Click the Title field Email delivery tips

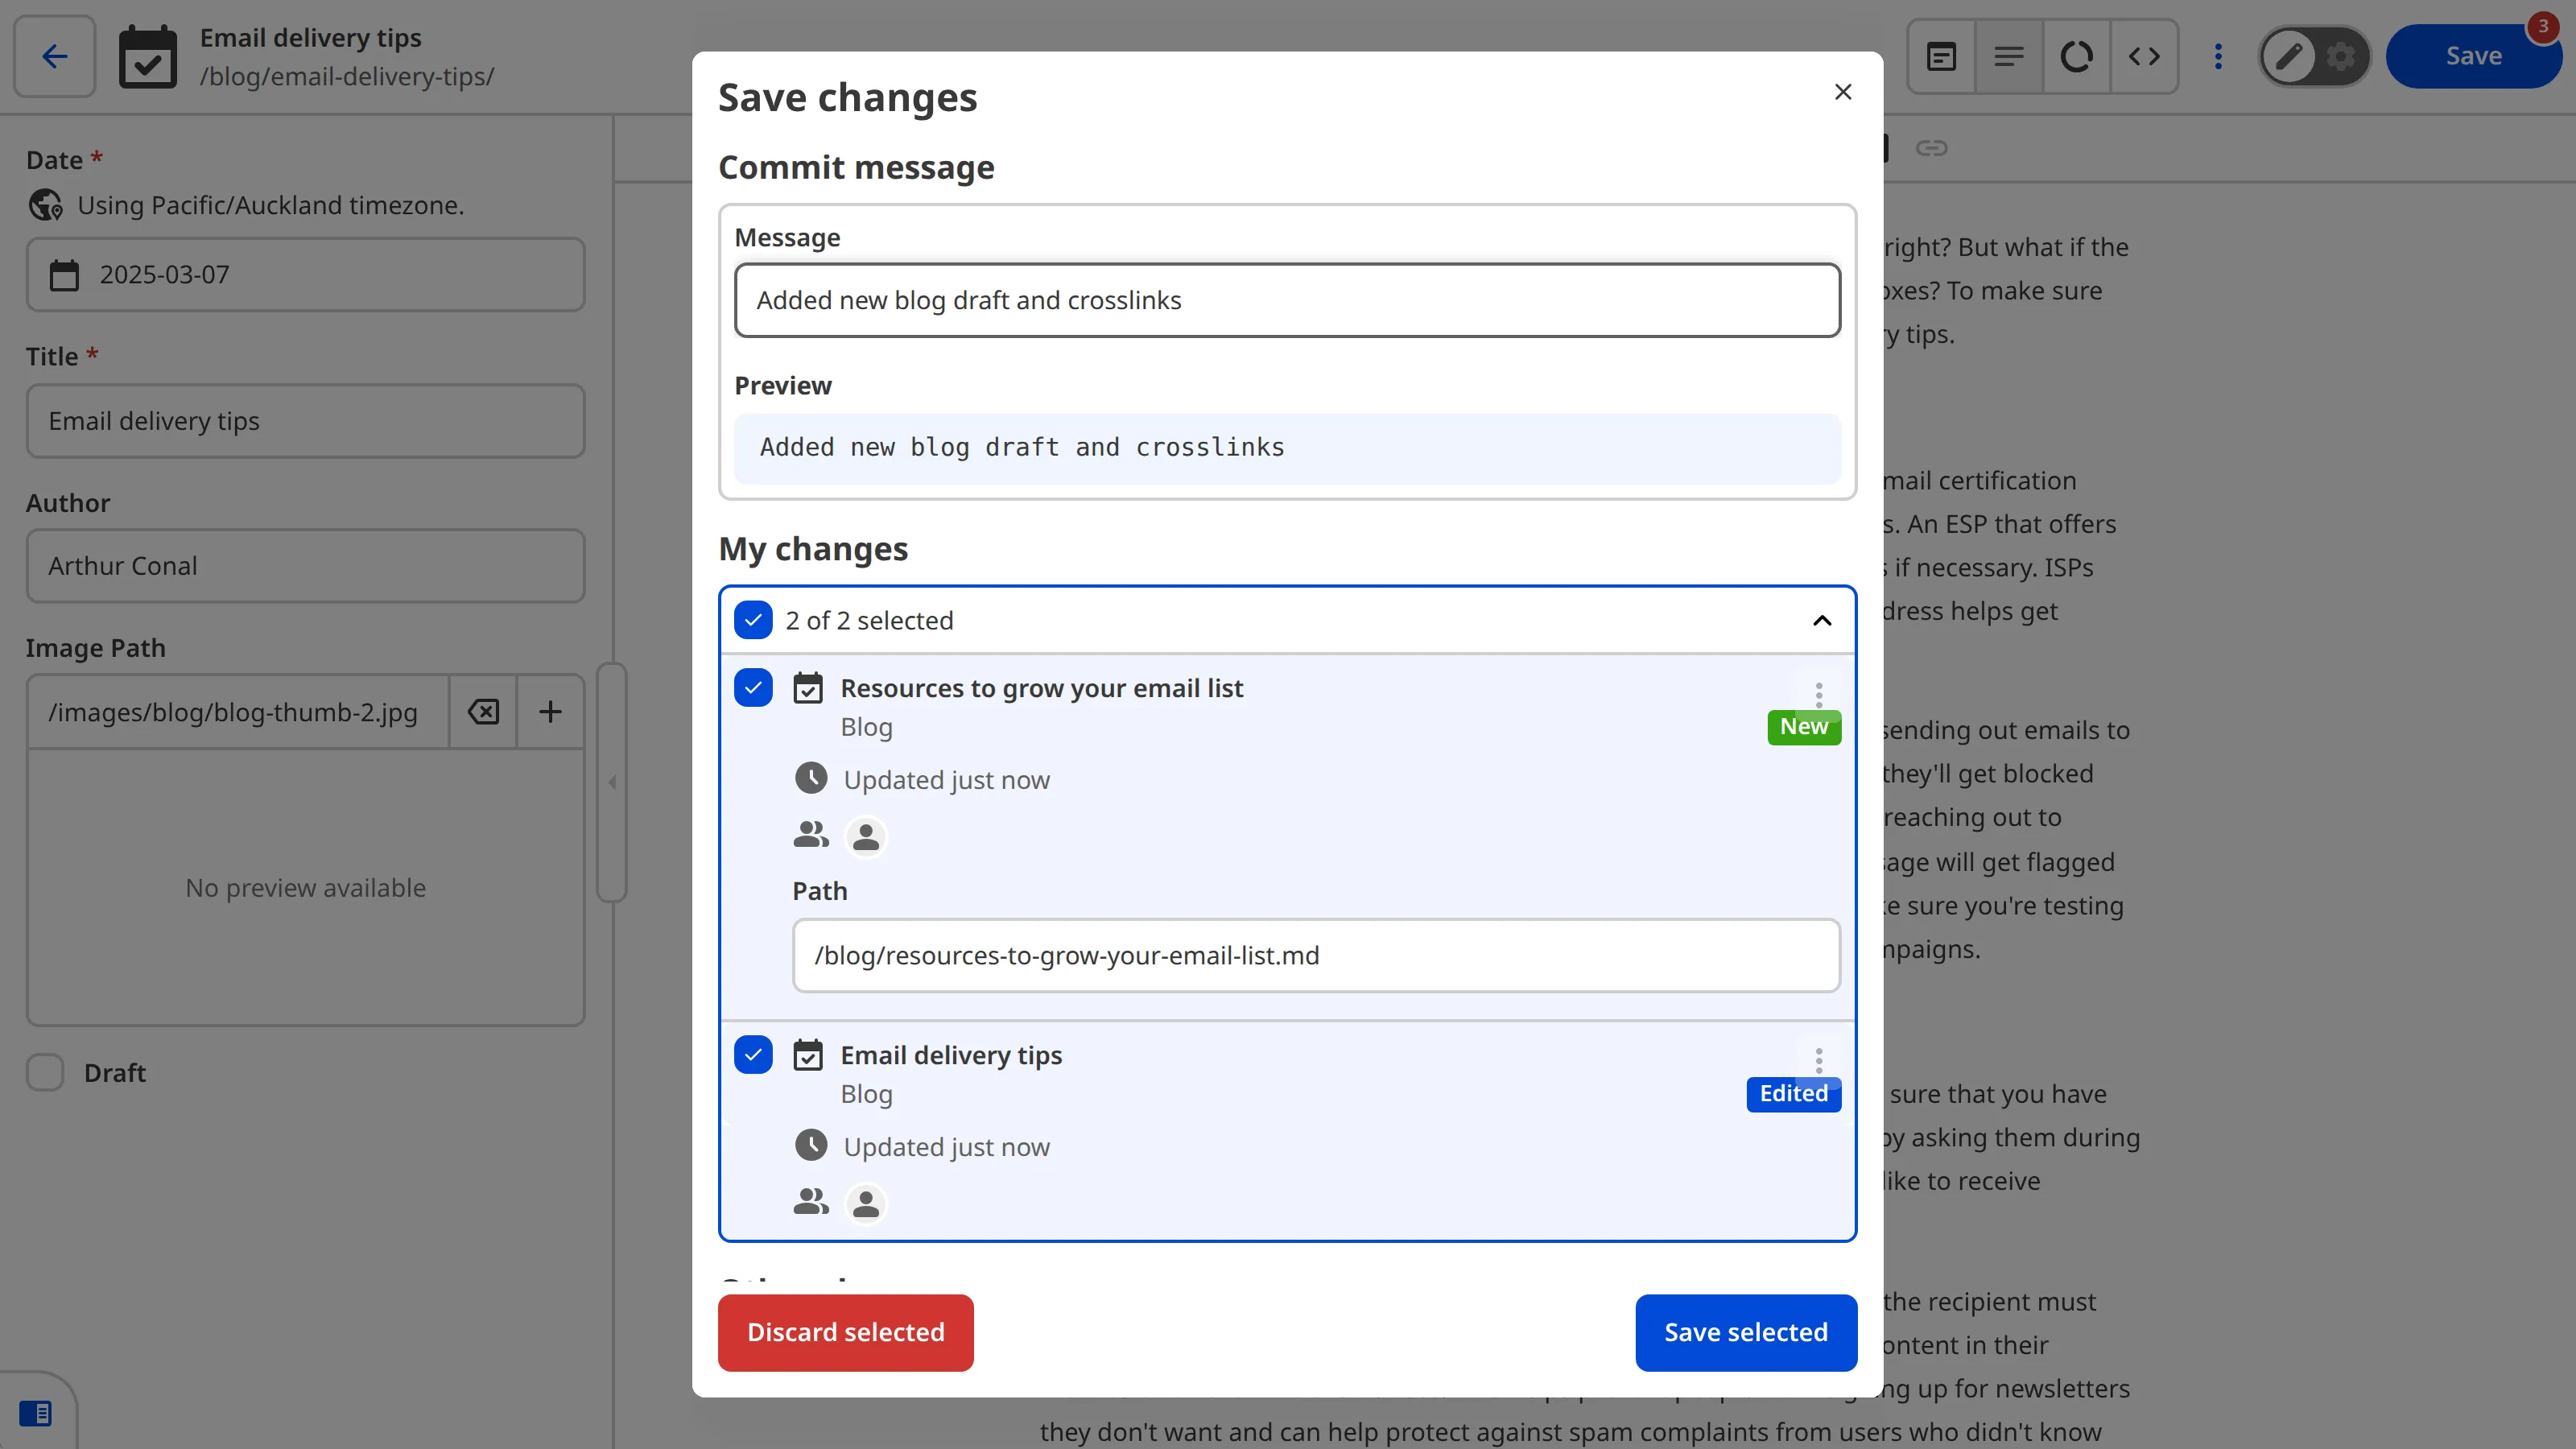pos(306,421)
